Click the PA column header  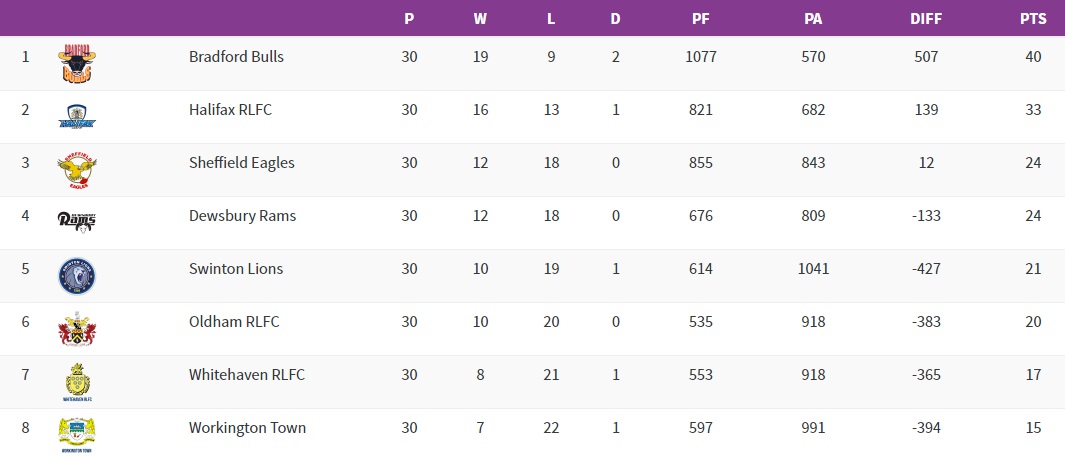pyautogui.click(x=813, y=18)
